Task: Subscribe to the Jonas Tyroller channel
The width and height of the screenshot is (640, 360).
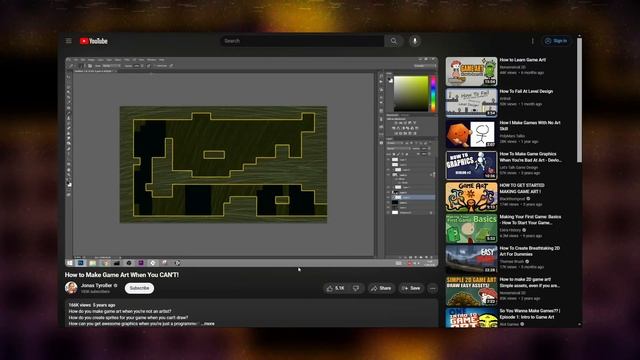Action: point(139,288)
